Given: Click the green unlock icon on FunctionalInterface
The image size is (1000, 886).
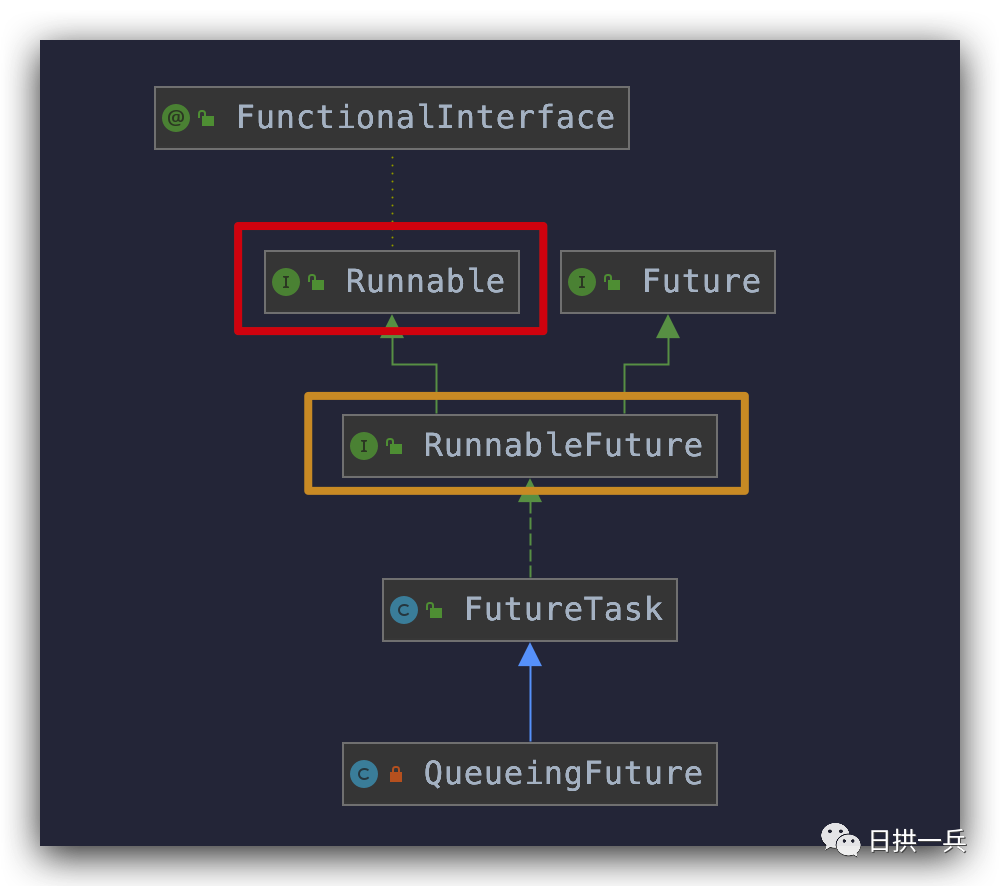Looking at the screenshot, I should click(x=206, y=118).
